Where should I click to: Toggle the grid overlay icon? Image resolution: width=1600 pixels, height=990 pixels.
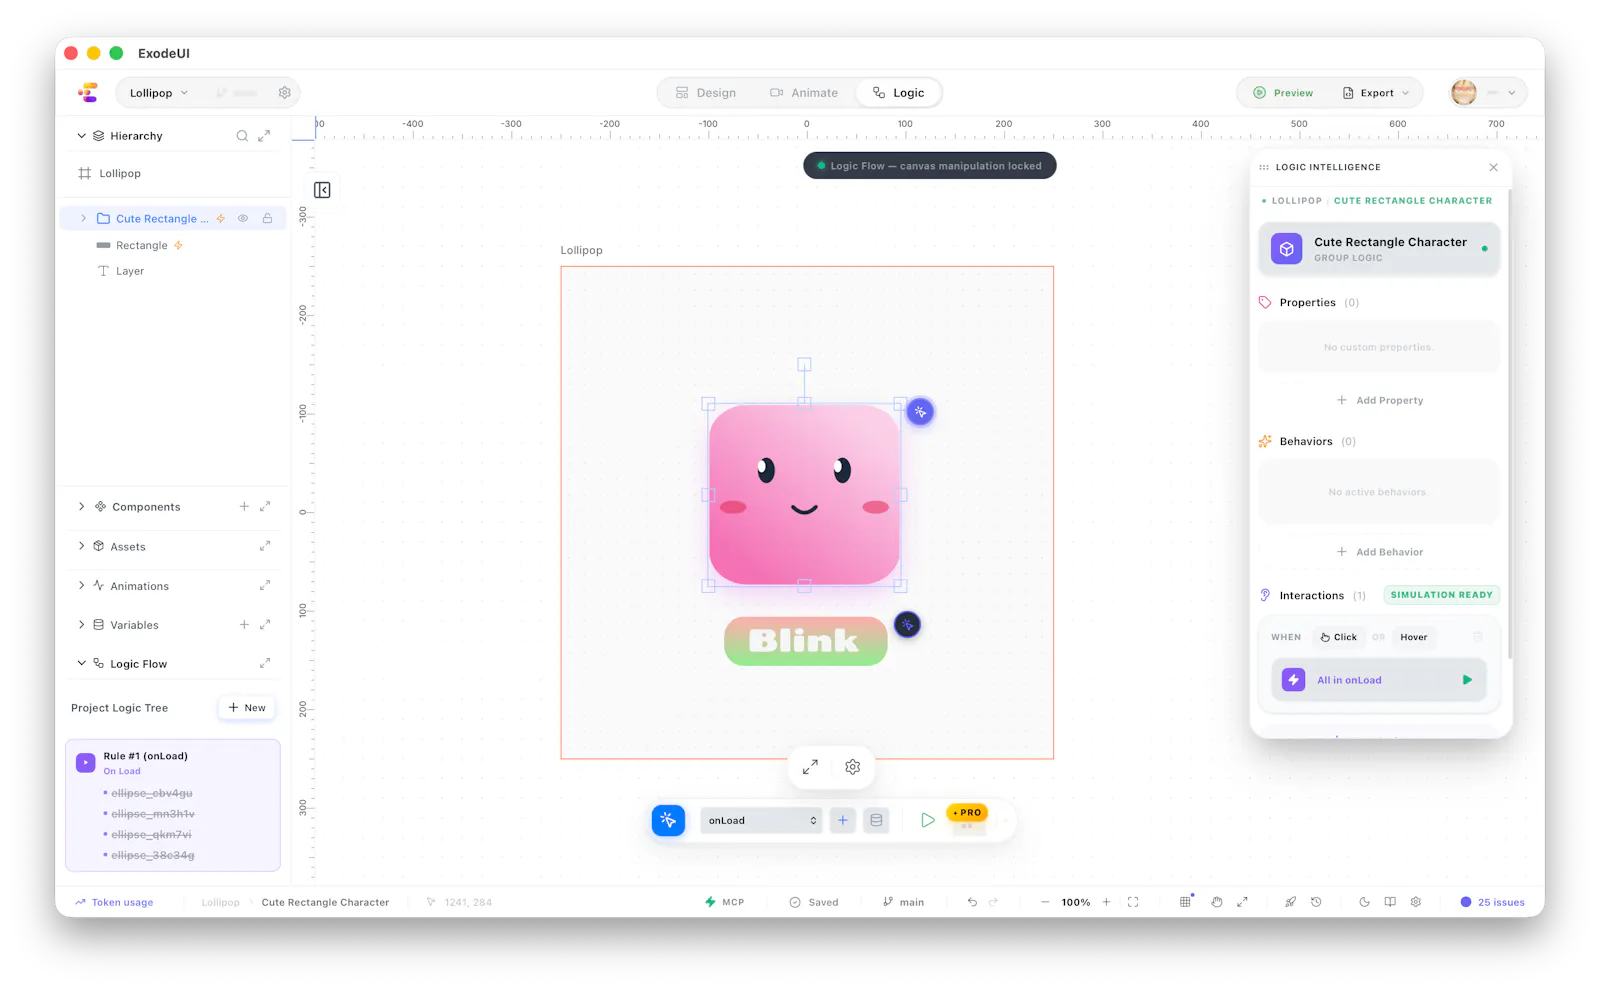1185,902
